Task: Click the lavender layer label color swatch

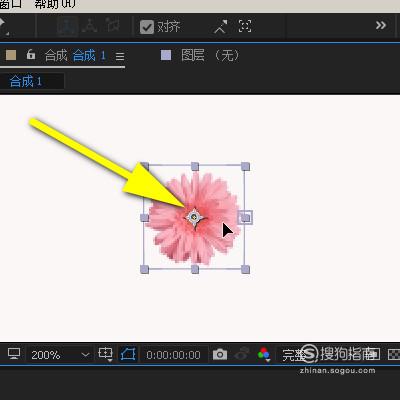Action: point(166,55)
